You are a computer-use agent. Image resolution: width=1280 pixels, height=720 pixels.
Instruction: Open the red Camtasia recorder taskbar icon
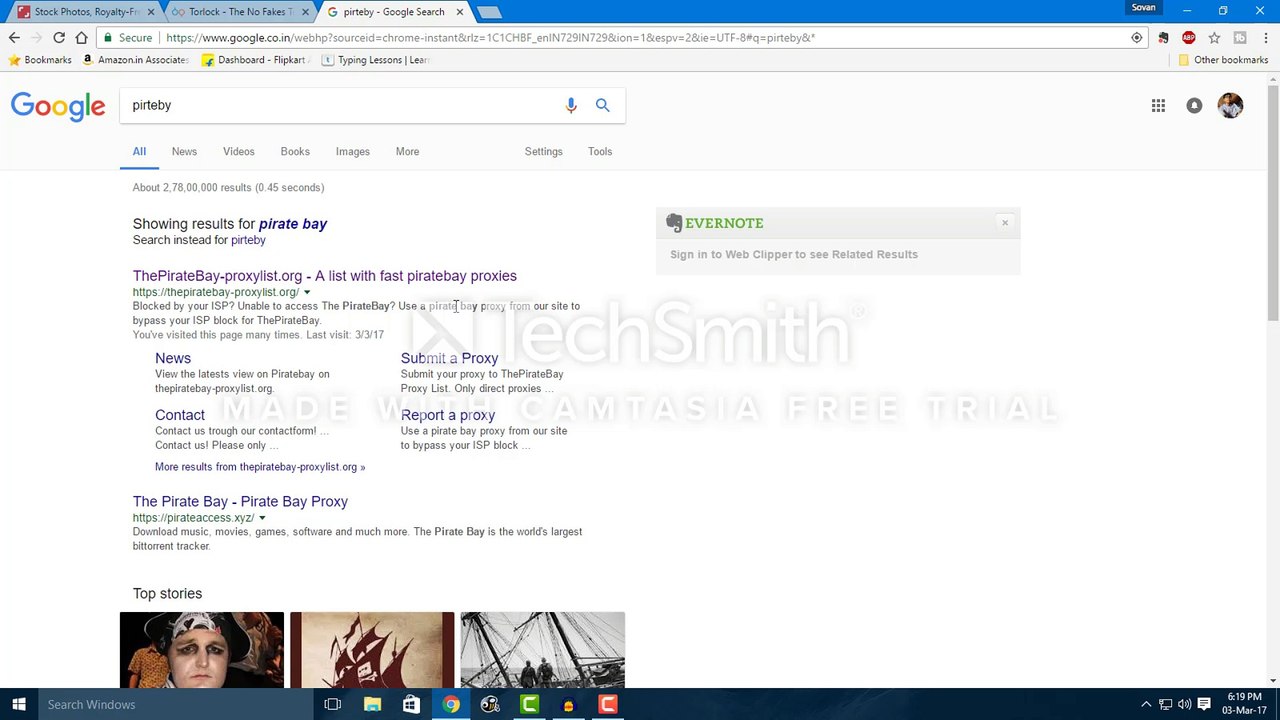click(x=607, y=704)
